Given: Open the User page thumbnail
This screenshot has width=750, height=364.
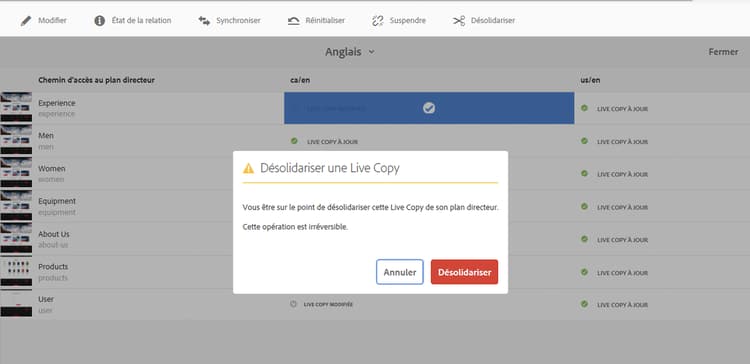Looking at the screenshot, I should tap(16, 304).
